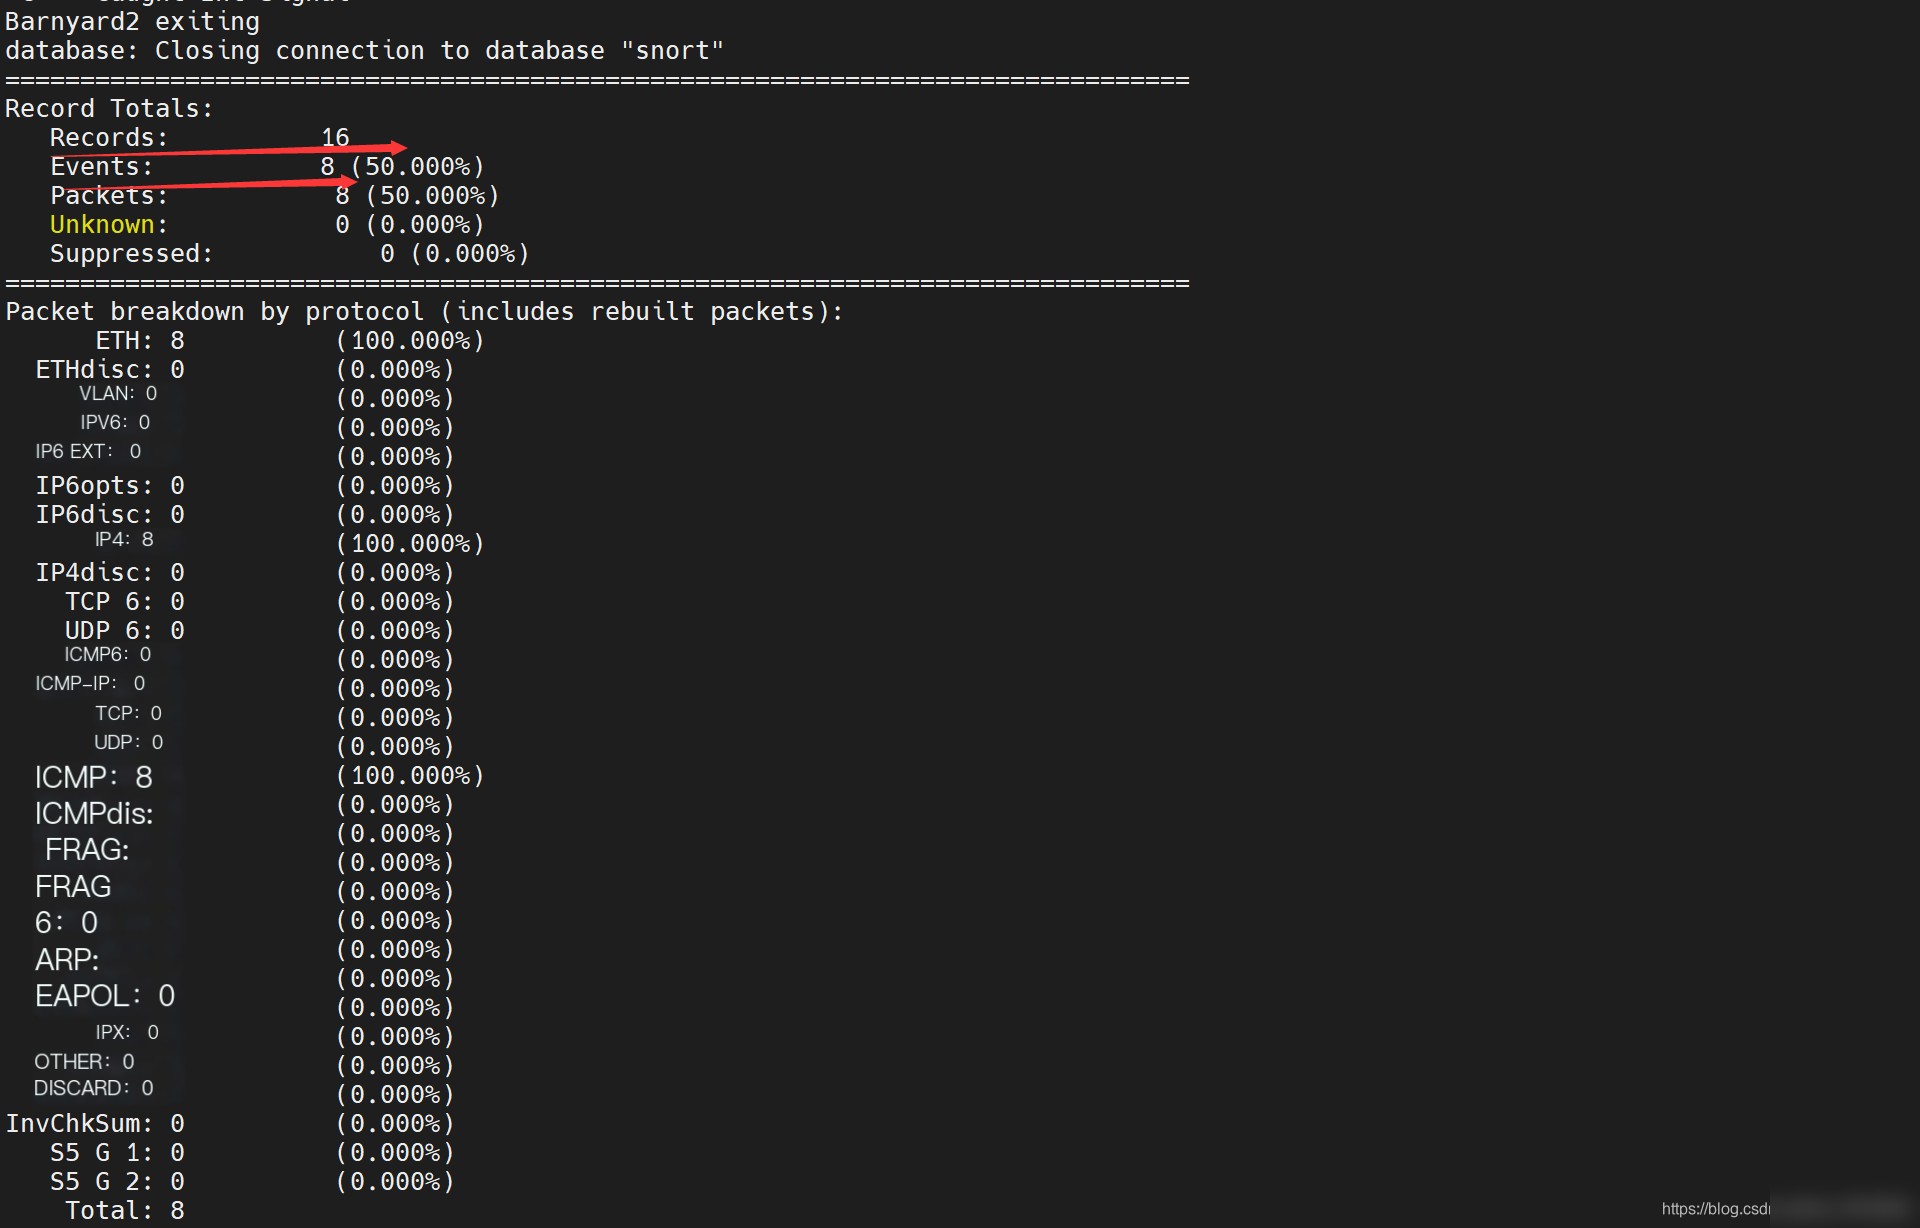Viewport: 1920px width, 1228px height.
Task: Click the 'Record Totals:' heading
Action: 109,108
